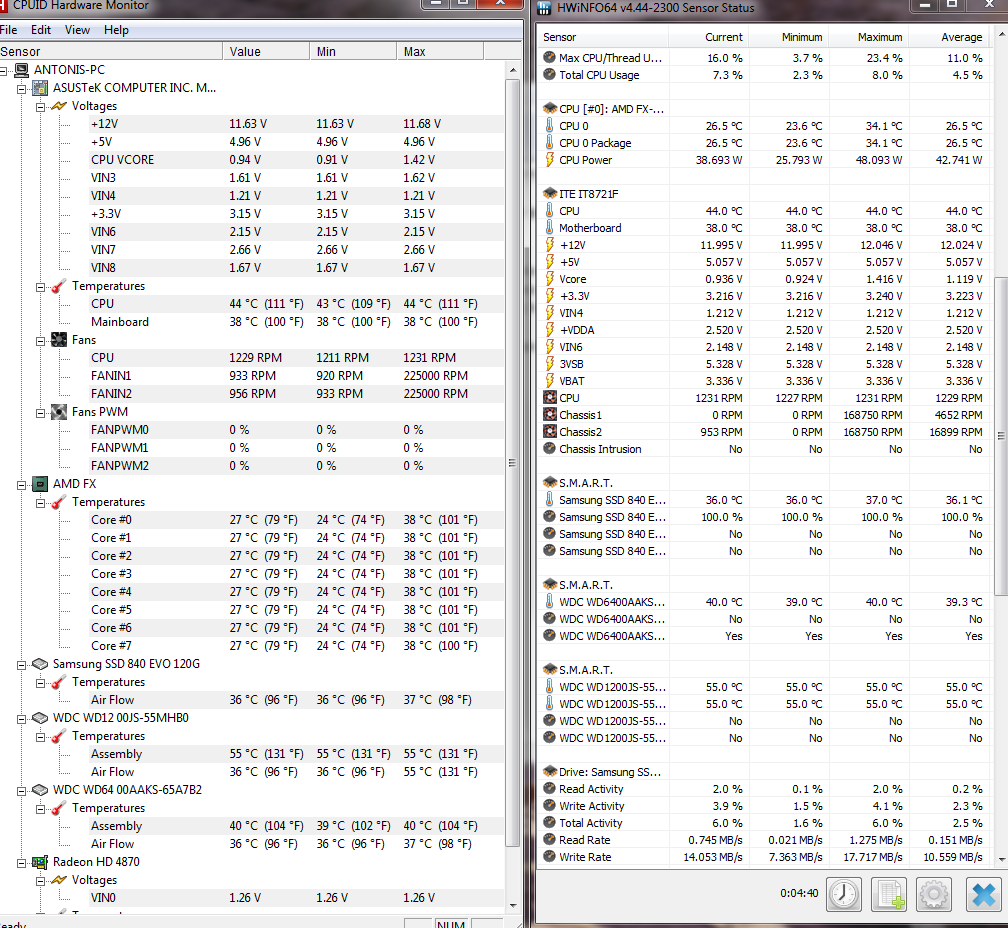Click the HWMonitor scrollbar down arrow
1008x928 pixels.
[x=513, y=906]
